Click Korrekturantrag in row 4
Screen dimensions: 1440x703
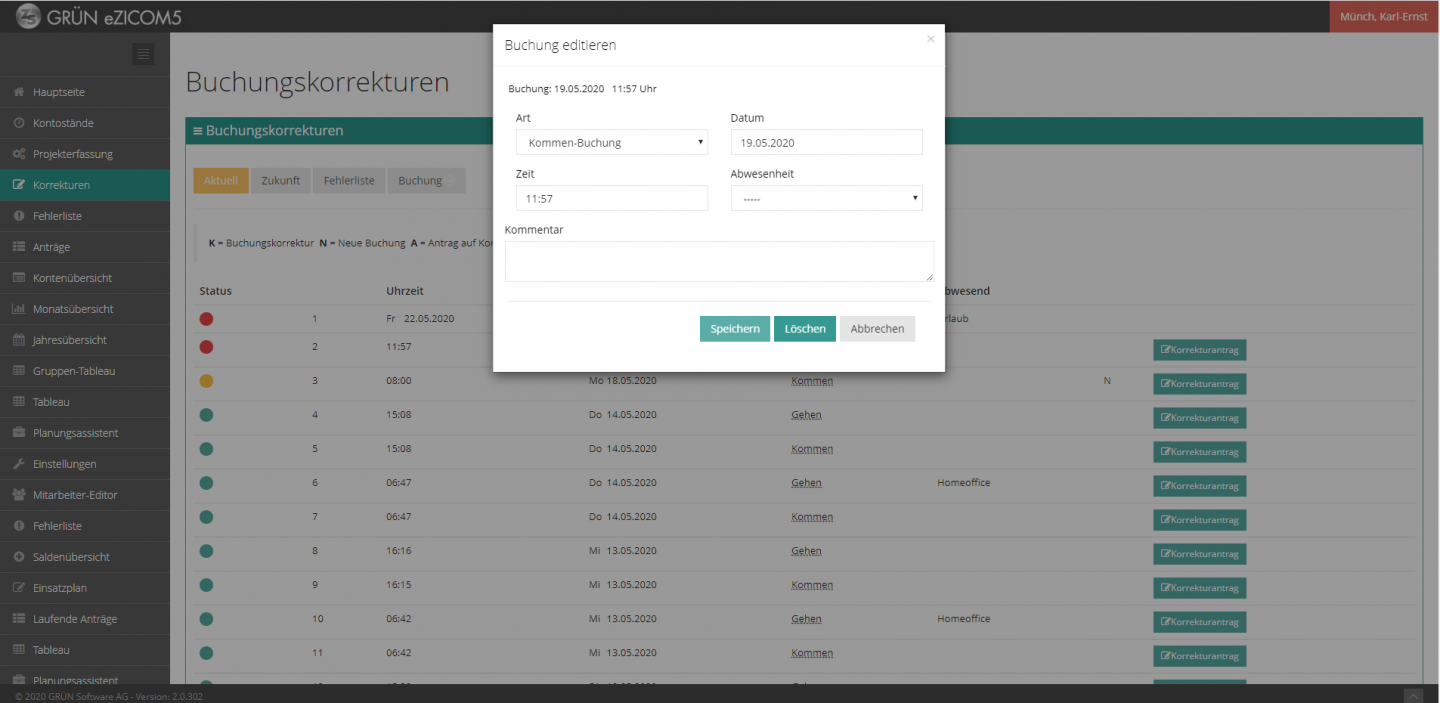(x=1199, y=418)
